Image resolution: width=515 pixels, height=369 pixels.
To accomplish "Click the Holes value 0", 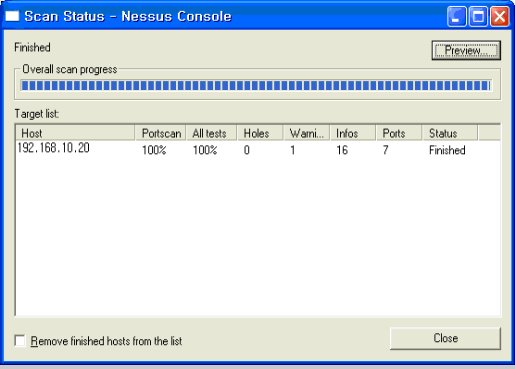I will coord(247,150).
